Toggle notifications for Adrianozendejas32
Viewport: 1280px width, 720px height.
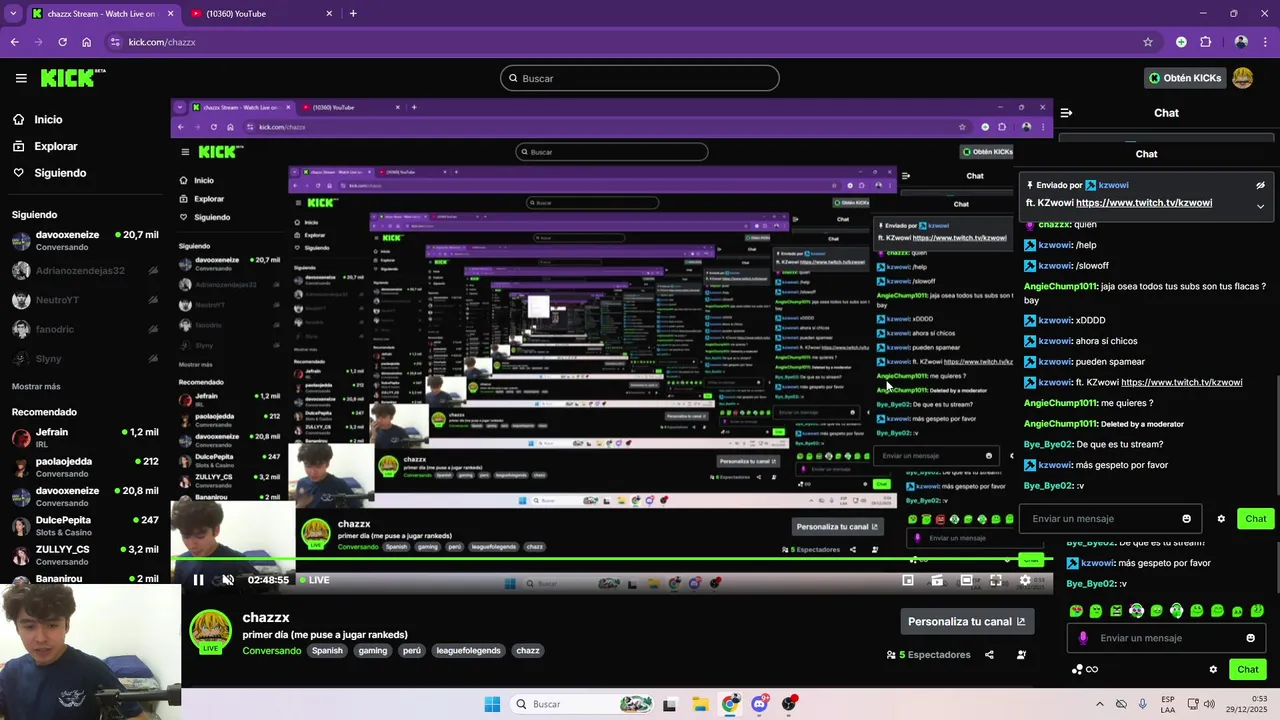pyautogui.click(x=153, y=271)
